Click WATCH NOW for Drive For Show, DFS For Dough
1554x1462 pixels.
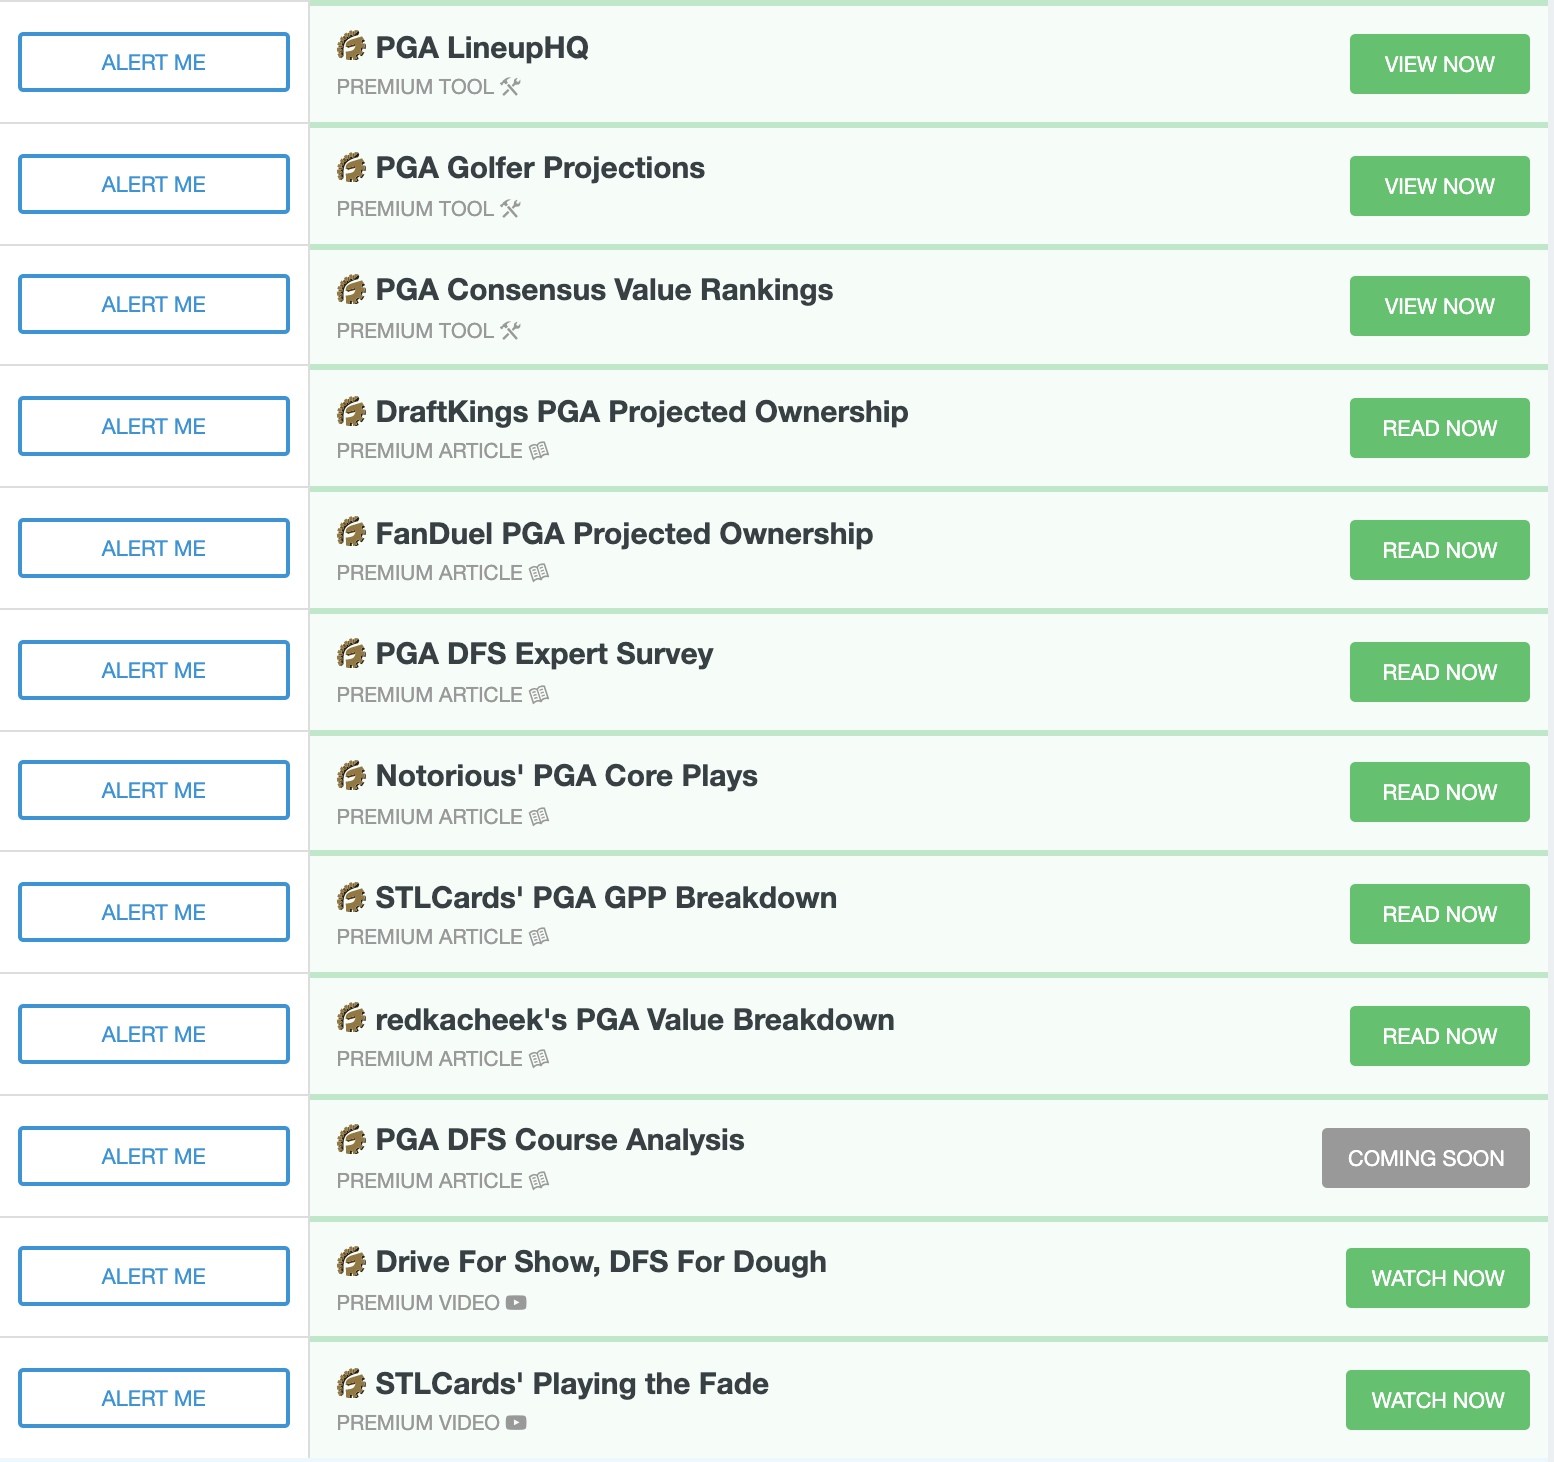pyautogui.click(x=1438, y=1278)
